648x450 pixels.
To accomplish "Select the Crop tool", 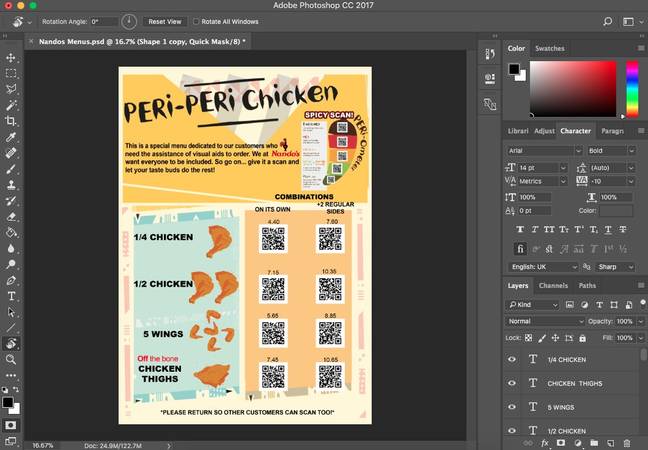I will pos(11,121).
